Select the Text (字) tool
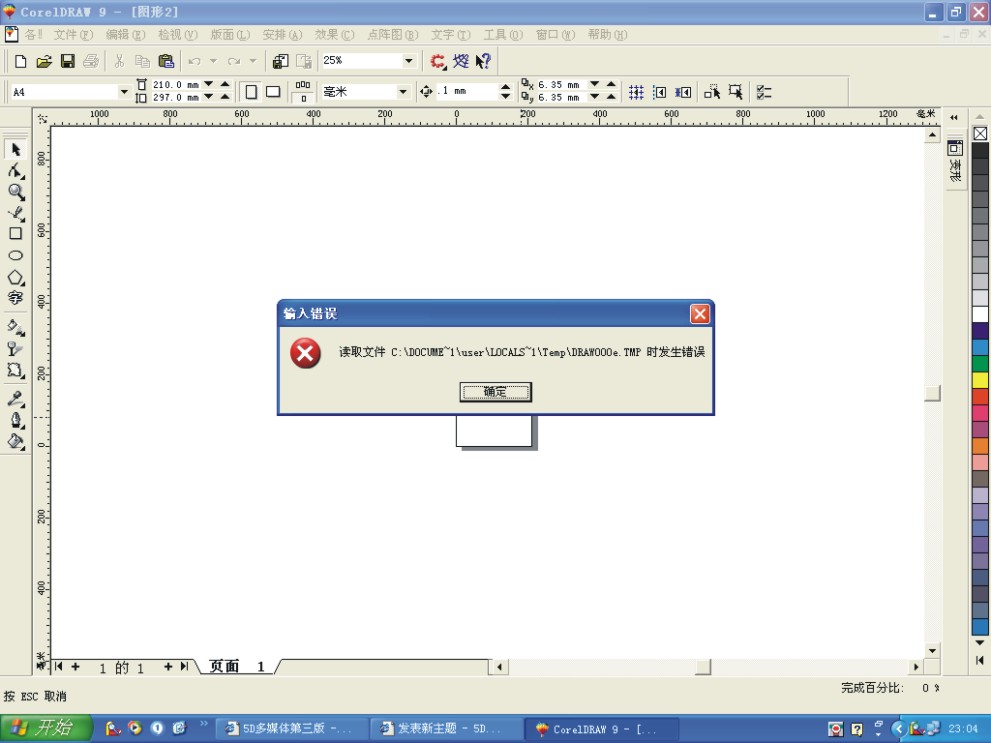This screenshot has width=991, height=743. (x=16, y=298)
